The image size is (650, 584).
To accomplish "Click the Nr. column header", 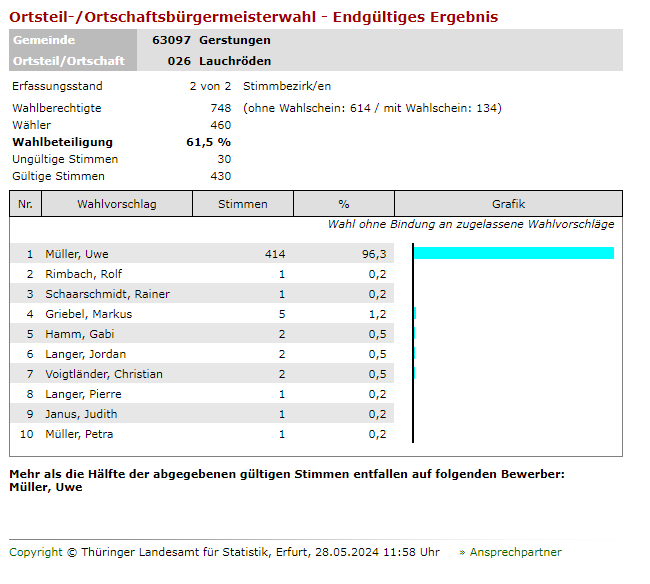I will pyautogui.click(x=26, y=204).
